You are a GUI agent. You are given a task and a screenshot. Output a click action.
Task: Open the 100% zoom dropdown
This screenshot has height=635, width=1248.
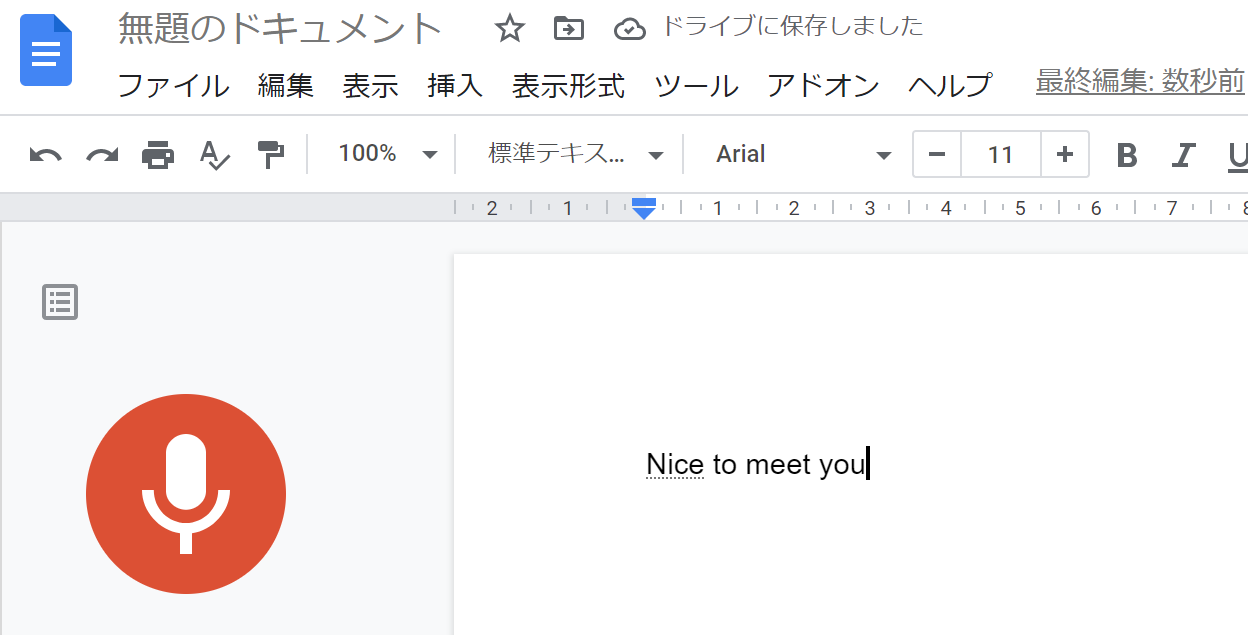pyautogui.click(x=388, y=154)
